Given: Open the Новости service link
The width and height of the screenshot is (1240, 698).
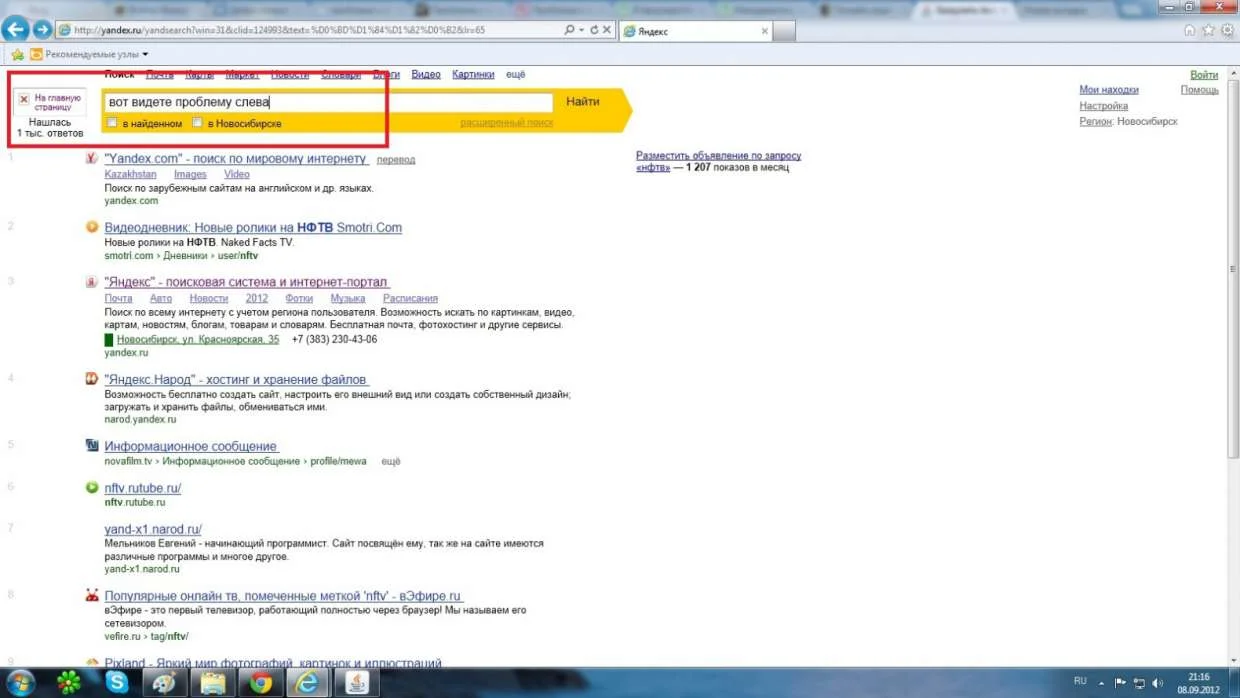Looking at the screenshot, I should coord(290,75).
